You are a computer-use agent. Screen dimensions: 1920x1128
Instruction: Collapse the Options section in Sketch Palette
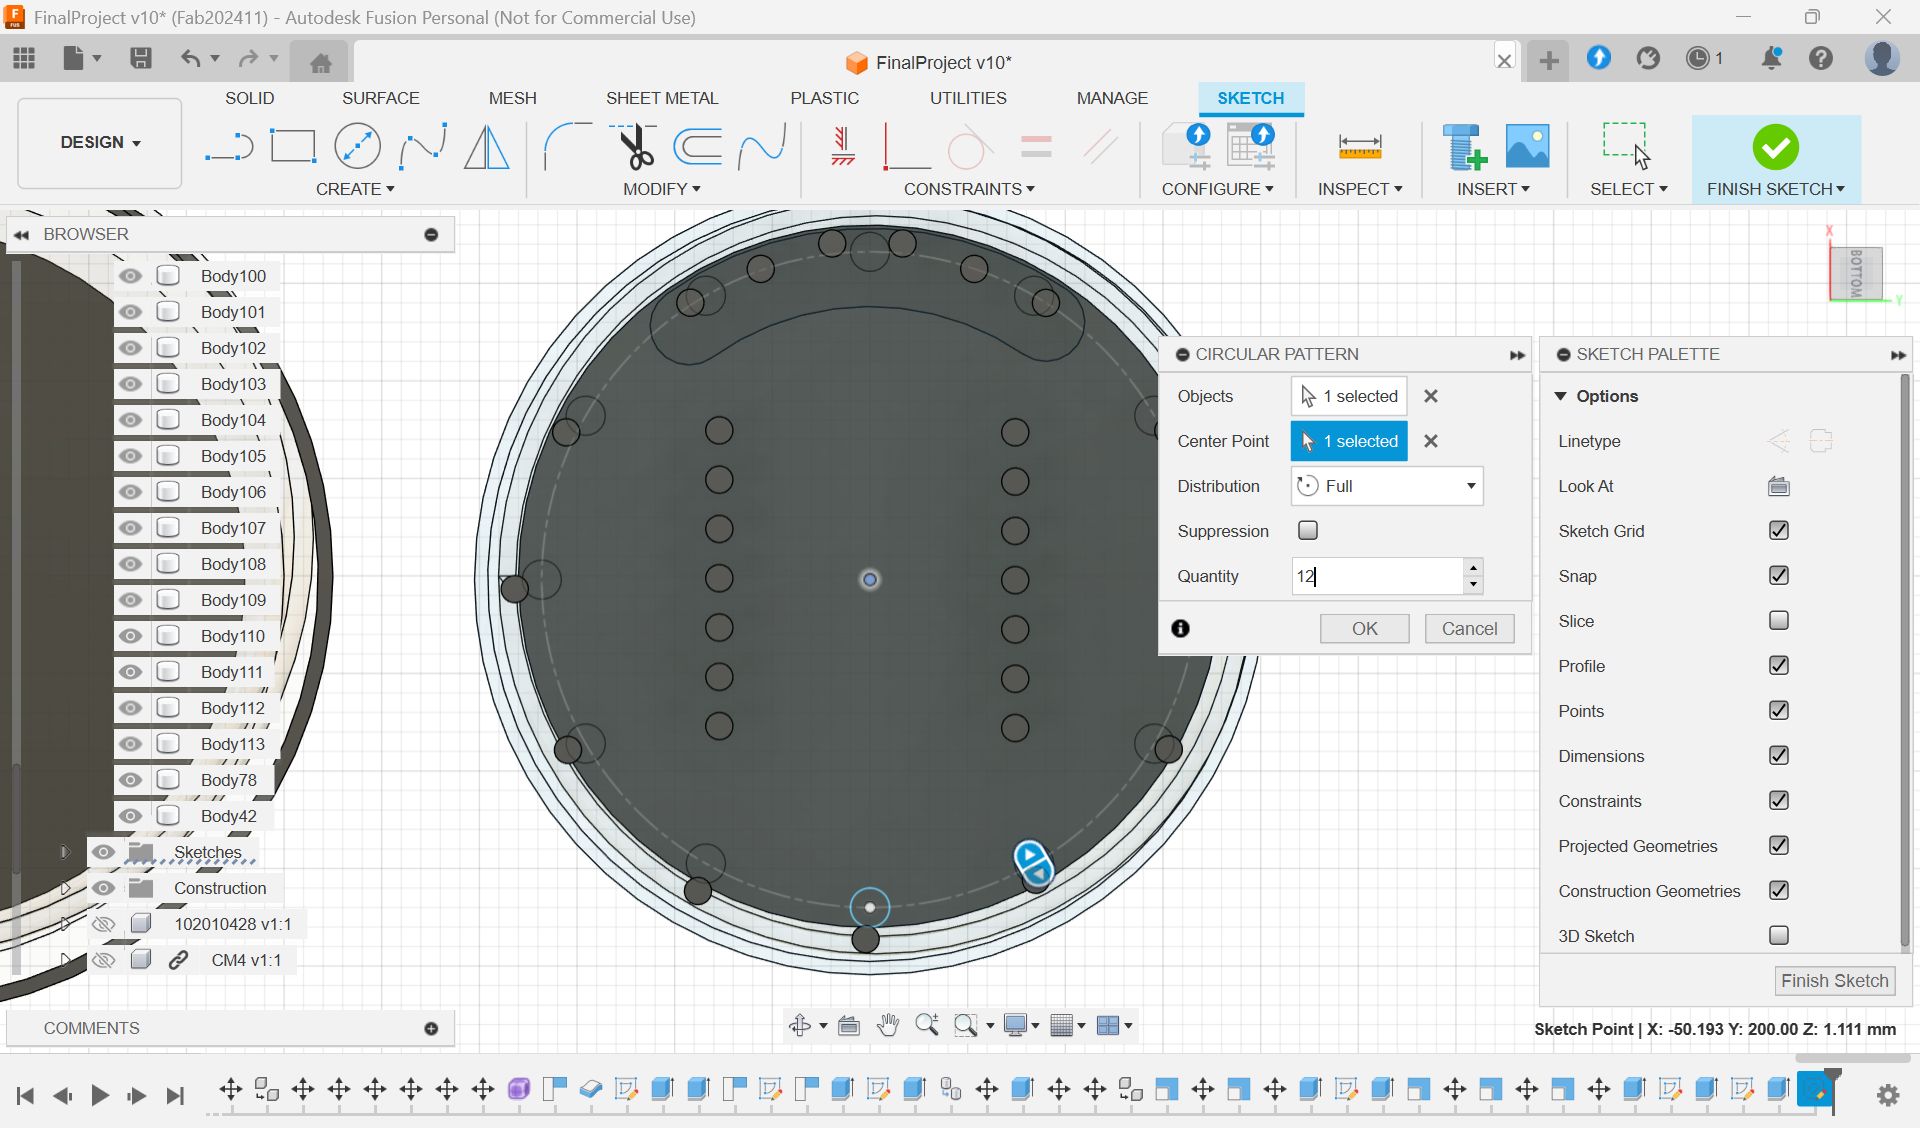coord(1560,396)
